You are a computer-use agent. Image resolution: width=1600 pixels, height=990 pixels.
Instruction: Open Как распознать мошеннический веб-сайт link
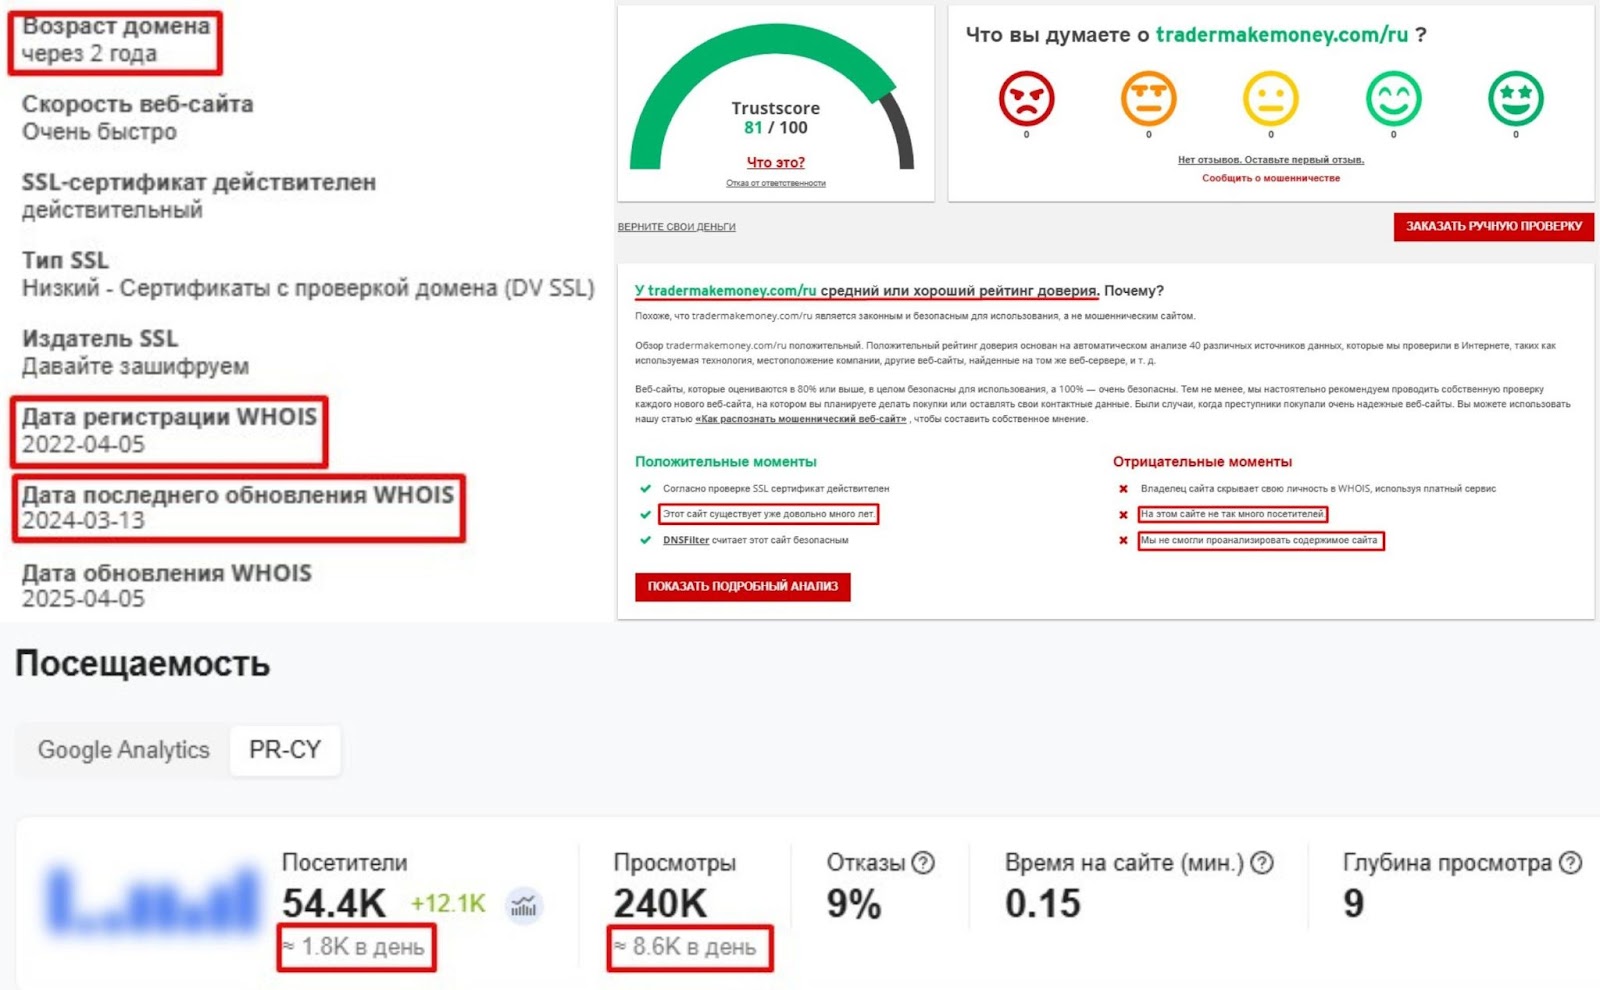tap(801, 419)
